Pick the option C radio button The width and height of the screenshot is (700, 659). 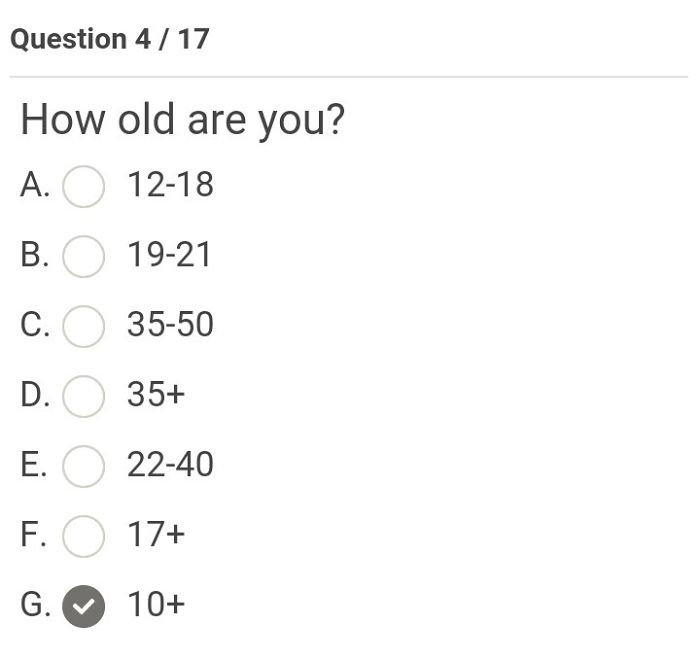pos(84,326)
